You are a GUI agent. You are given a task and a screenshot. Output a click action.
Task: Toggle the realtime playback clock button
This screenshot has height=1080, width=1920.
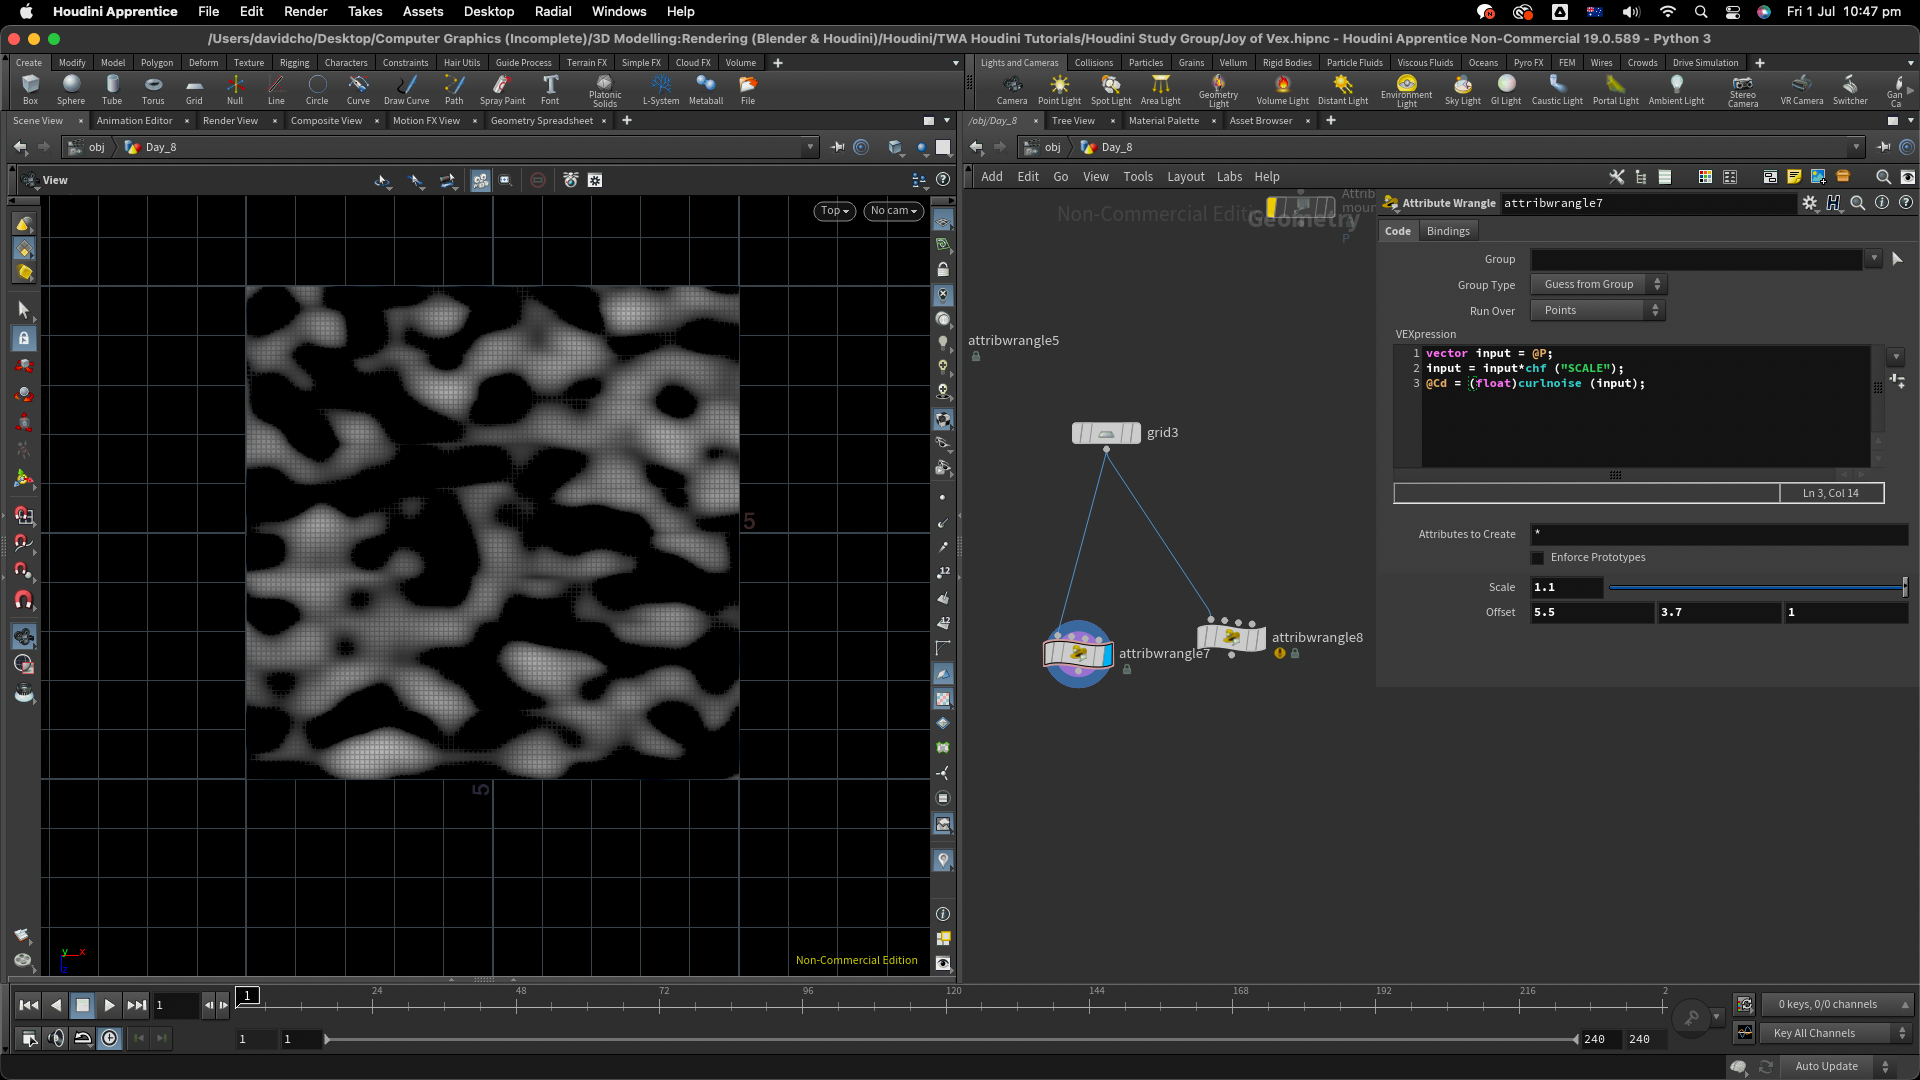[109, 1038]
